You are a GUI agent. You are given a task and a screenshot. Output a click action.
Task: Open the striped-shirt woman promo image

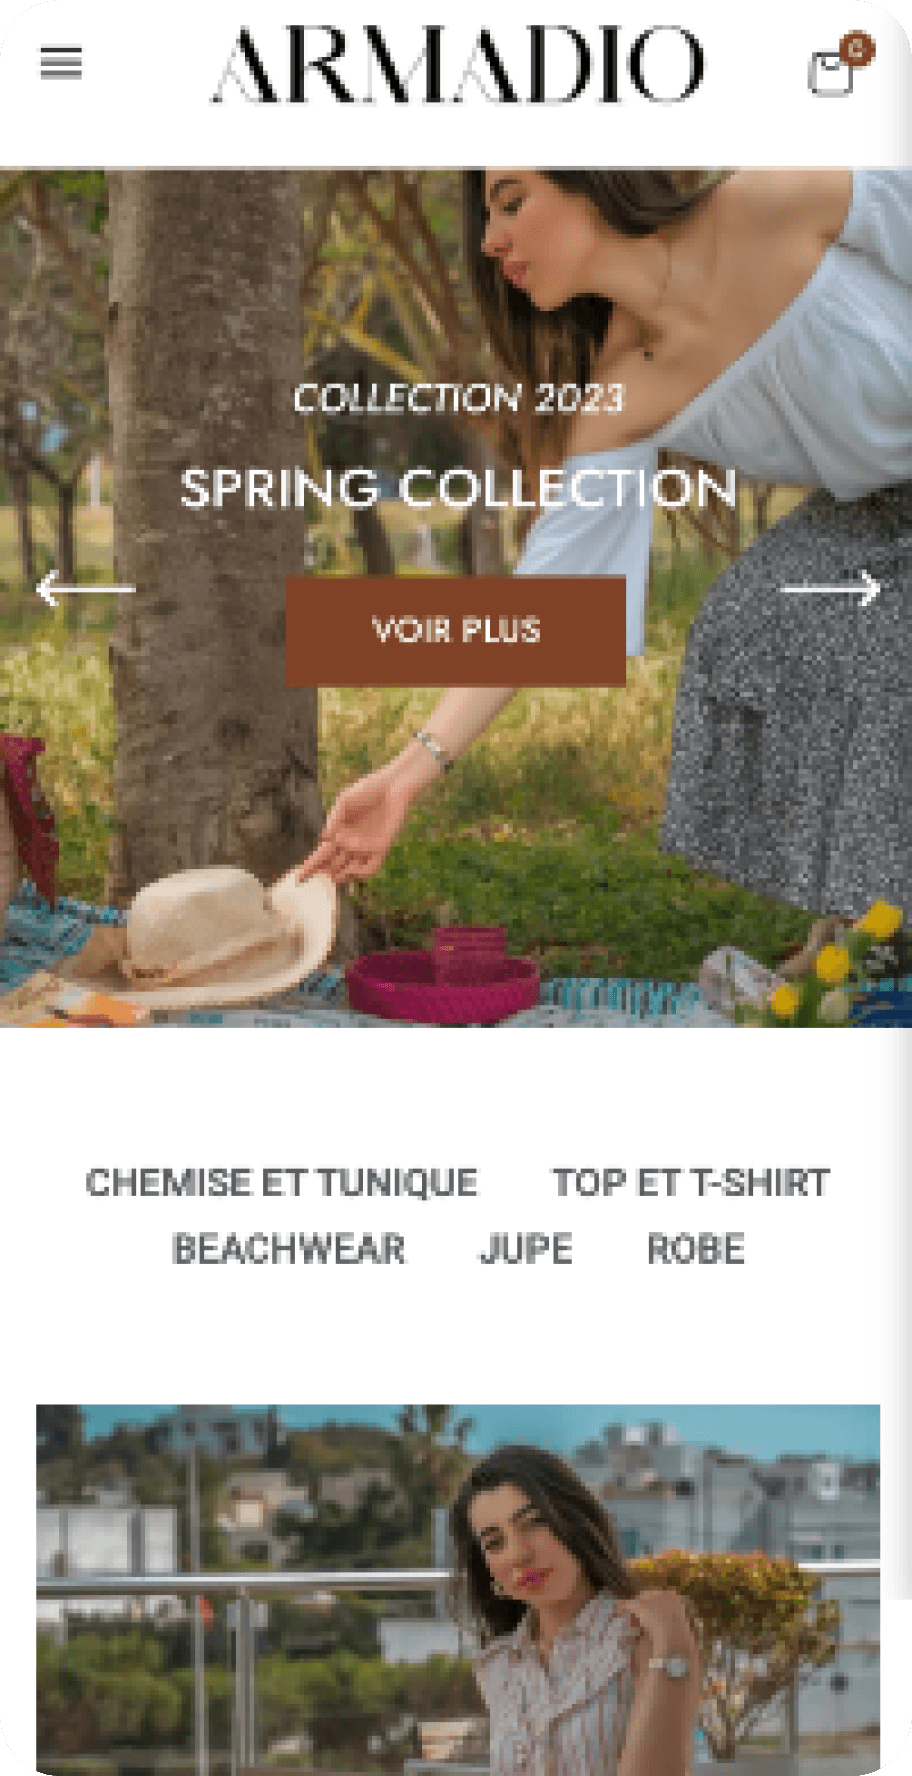[458, 1589]
